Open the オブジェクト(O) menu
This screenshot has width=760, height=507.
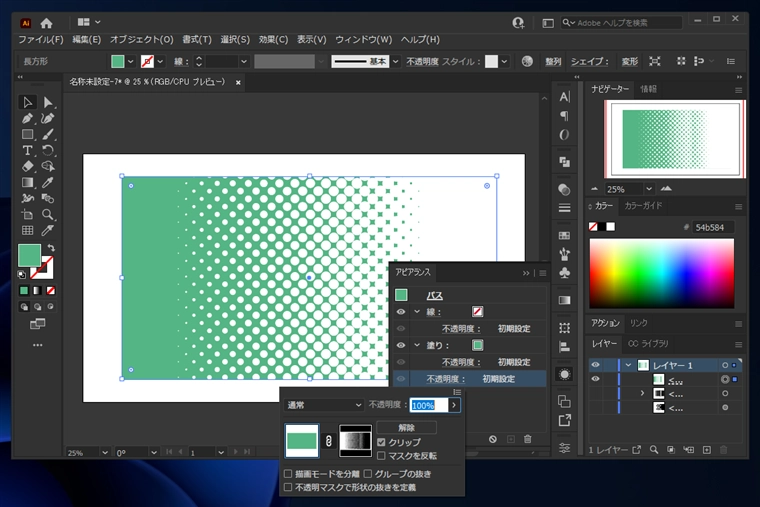[x=142, y=40]
